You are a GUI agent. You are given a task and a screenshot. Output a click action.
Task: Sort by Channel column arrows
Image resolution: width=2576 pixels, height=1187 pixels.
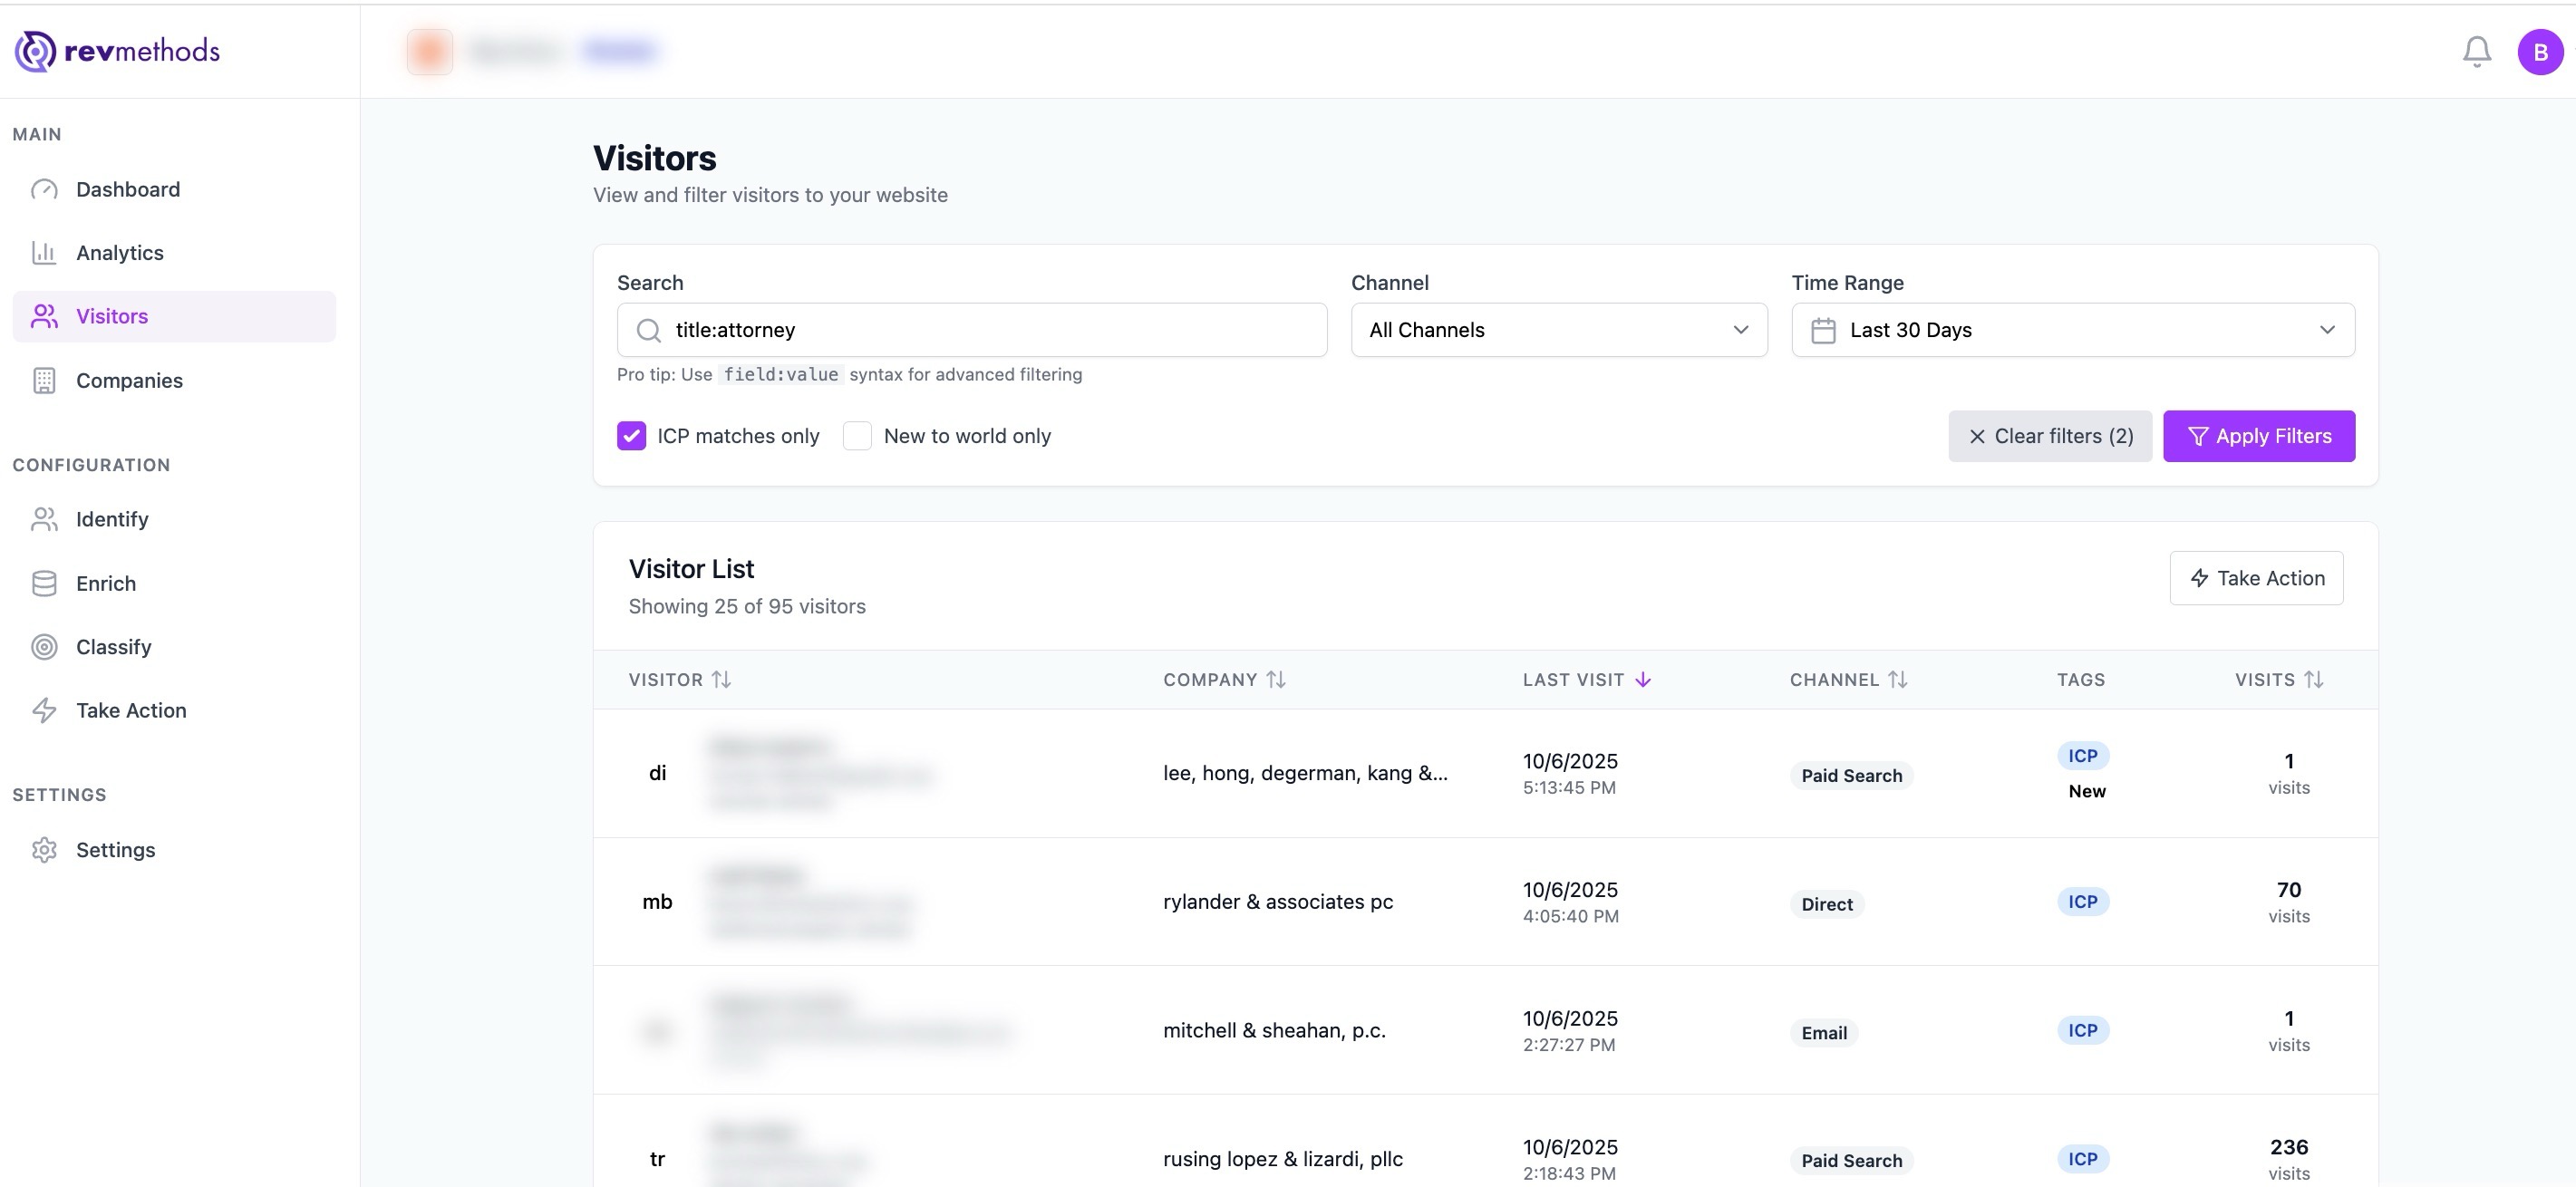(1897, 680)
